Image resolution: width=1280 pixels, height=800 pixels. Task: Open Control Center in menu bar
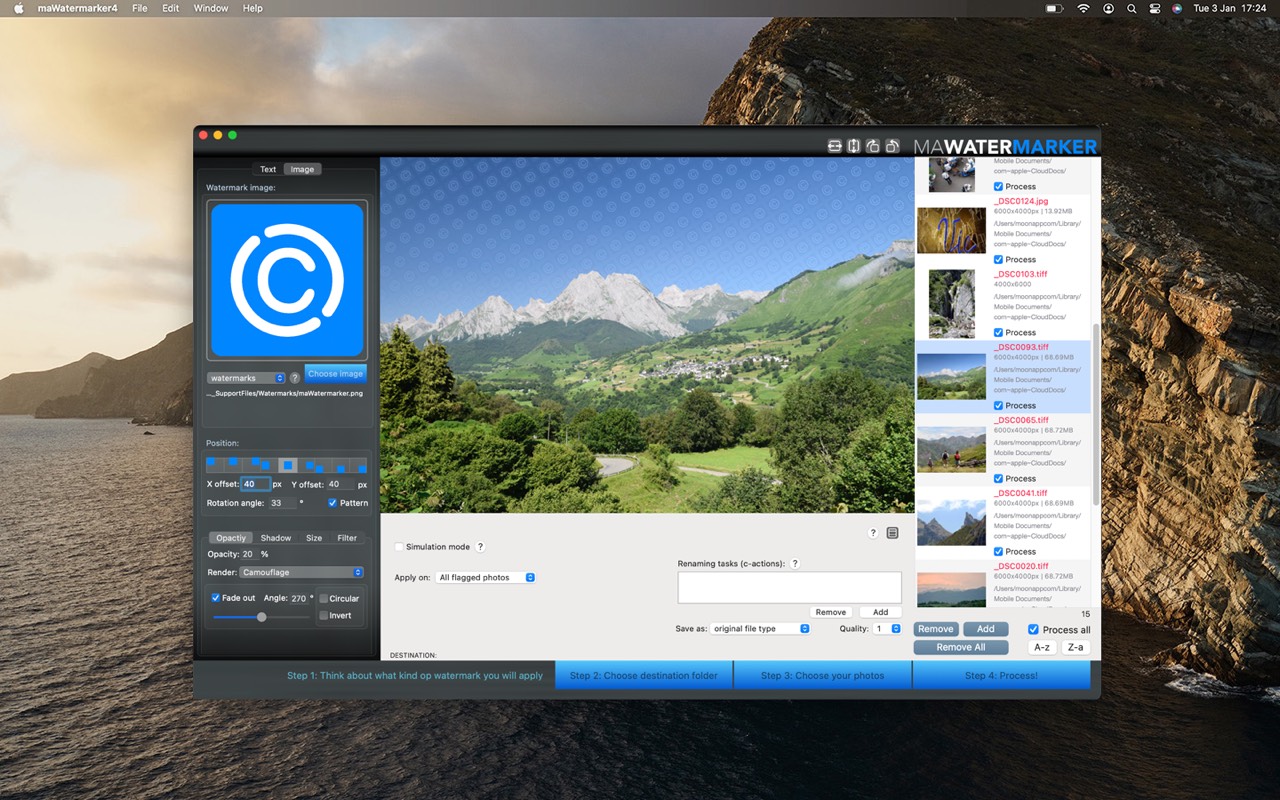coord(1154,8)
